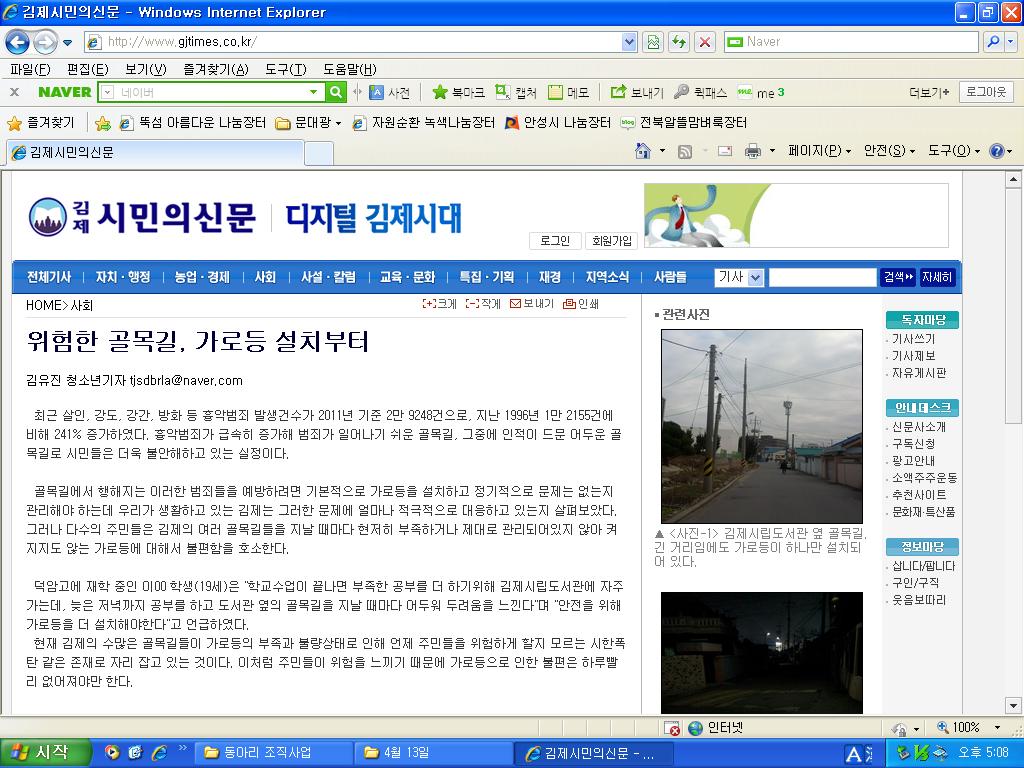Click the browser Back arrow button
Screen dimensions: 1024x768
17,42
